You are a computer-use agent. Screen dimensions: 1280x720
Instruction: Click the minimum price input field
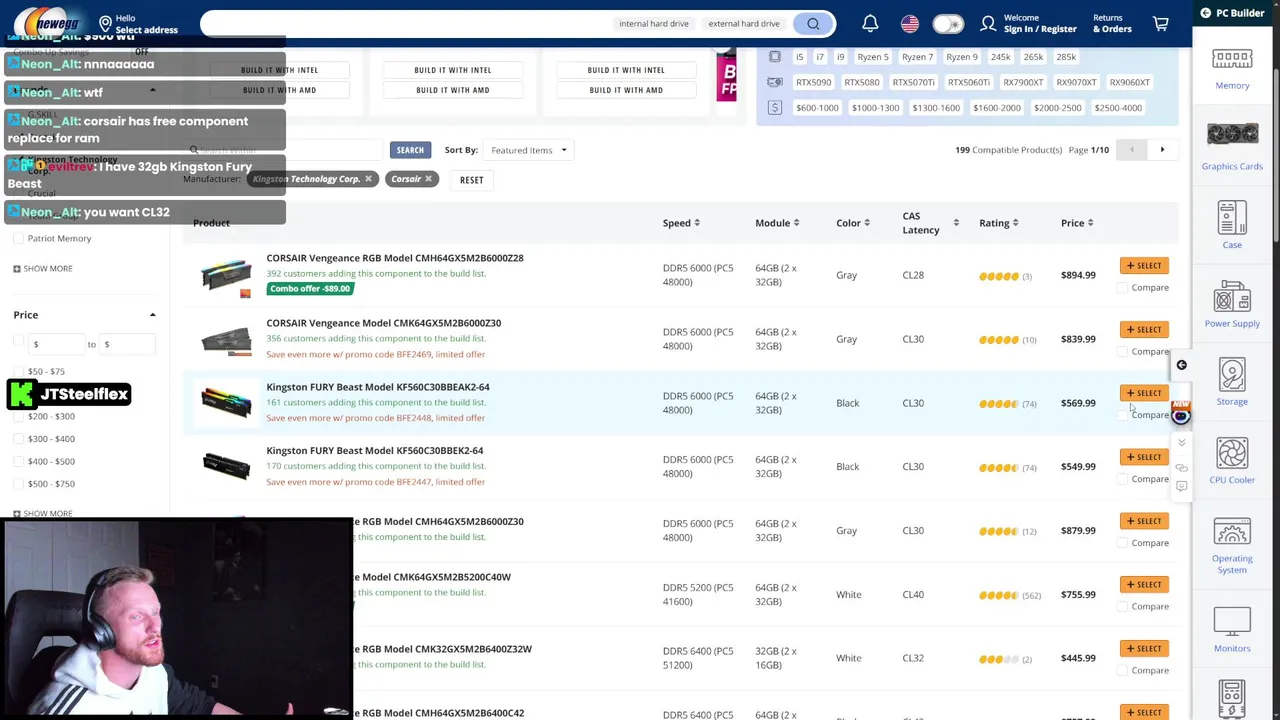click(x=57, y=344)
